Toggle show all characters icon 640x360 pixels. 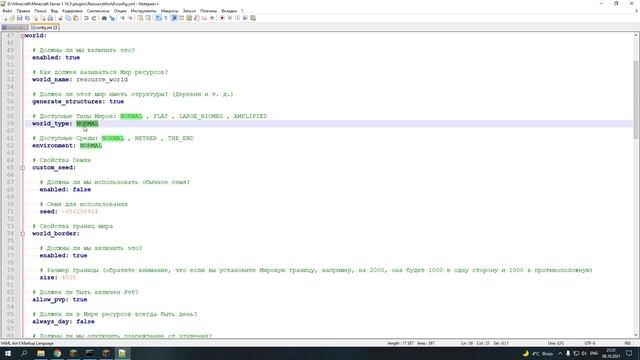click(166, 18)
